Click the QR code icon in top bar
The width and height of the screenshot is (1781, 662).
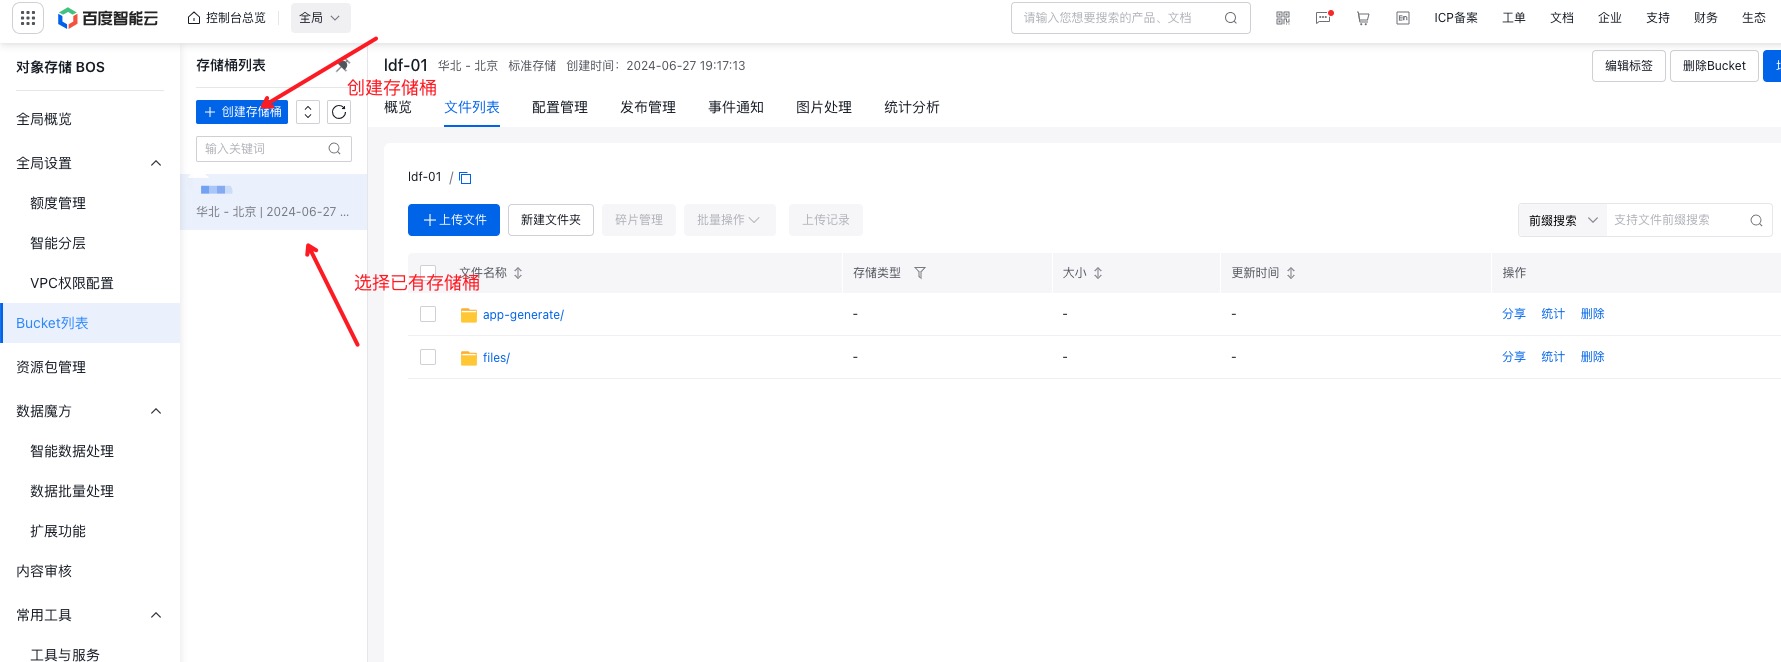click(1283, 18)
